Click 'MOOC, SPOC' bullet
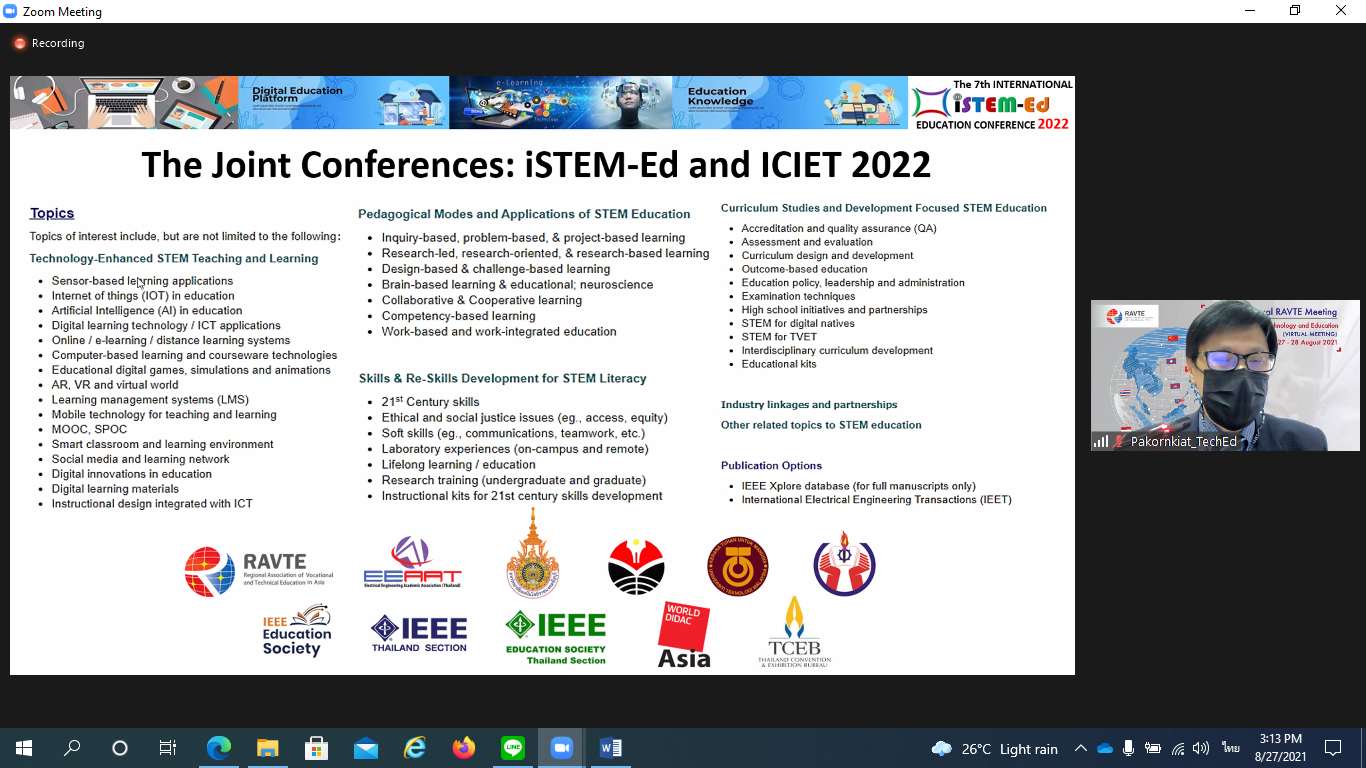1366x768 pixels. point(89,430)
